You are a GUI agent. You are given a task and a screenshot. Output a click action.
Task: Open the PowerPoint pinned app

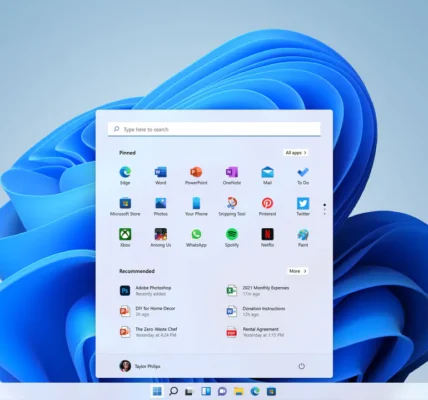click(x=196, y=175)
